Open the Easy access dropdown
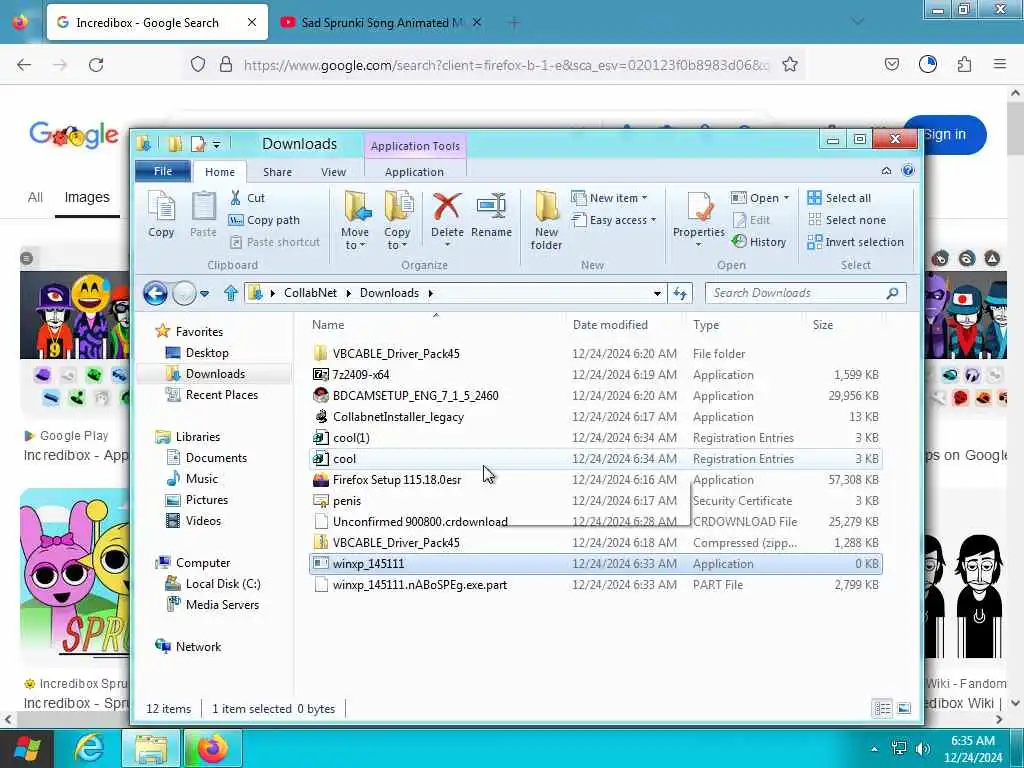The image size is (1024, 768). pyautogui.click(x=614, y=220)
